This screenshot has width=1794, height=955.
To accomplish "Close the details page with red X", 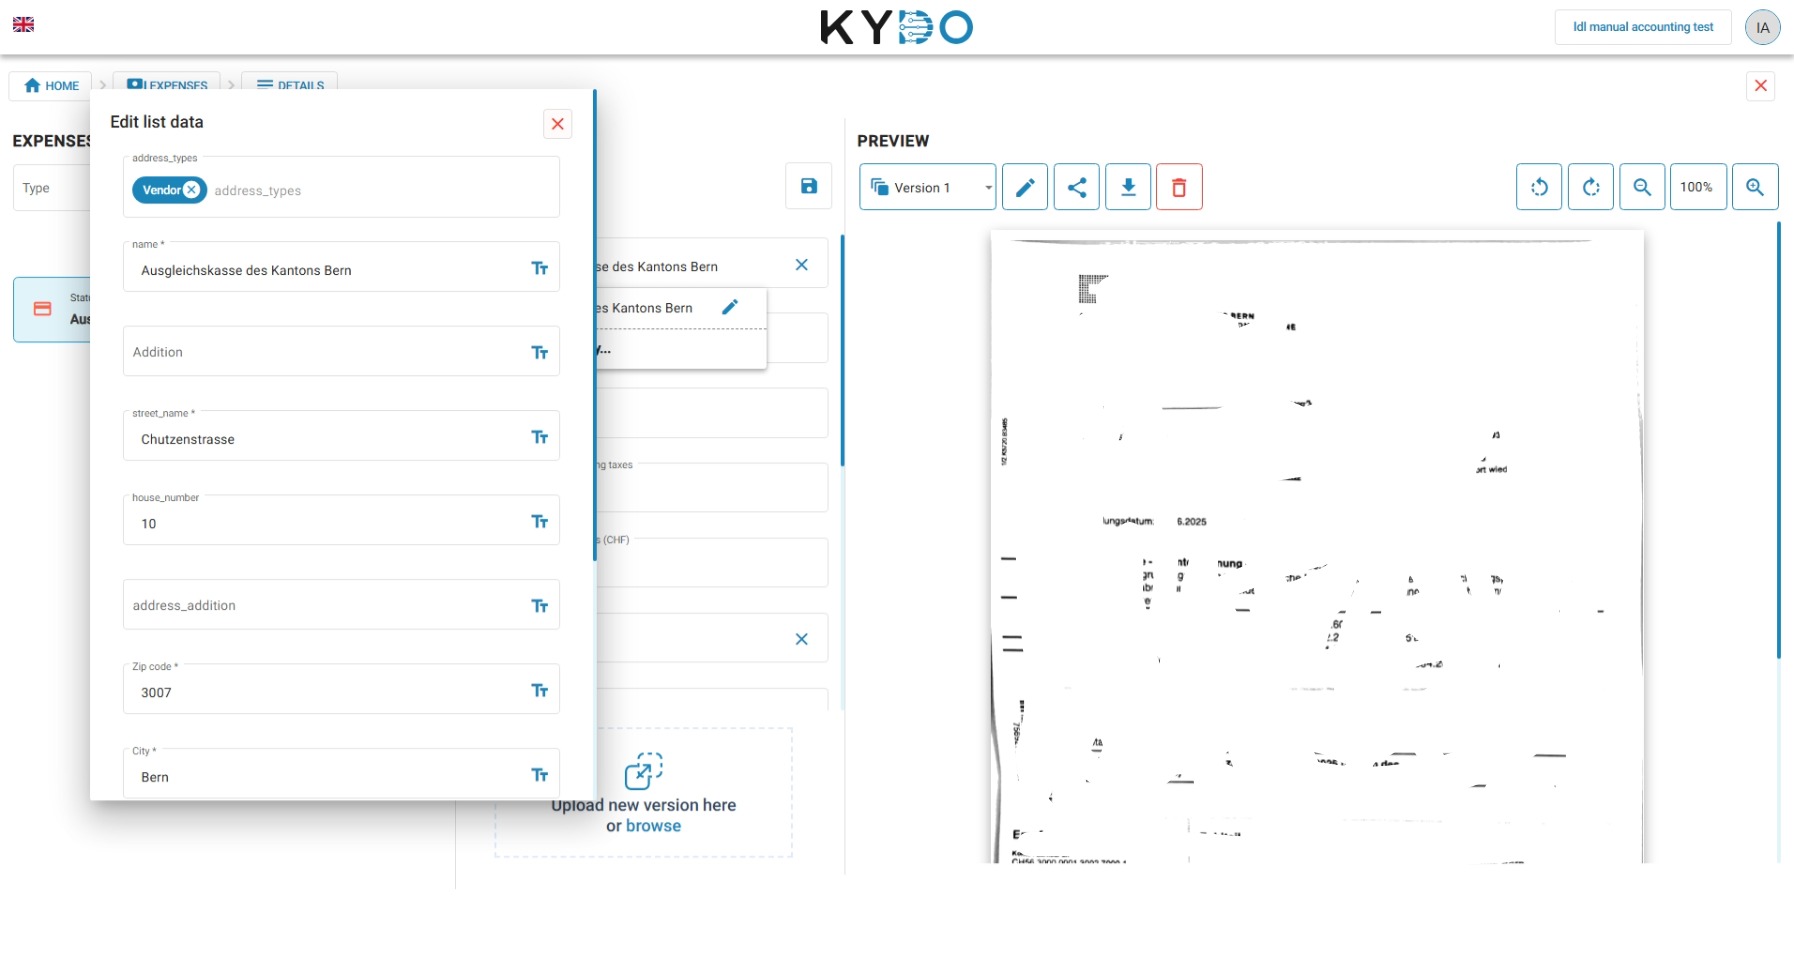I will coord(1760,86).
